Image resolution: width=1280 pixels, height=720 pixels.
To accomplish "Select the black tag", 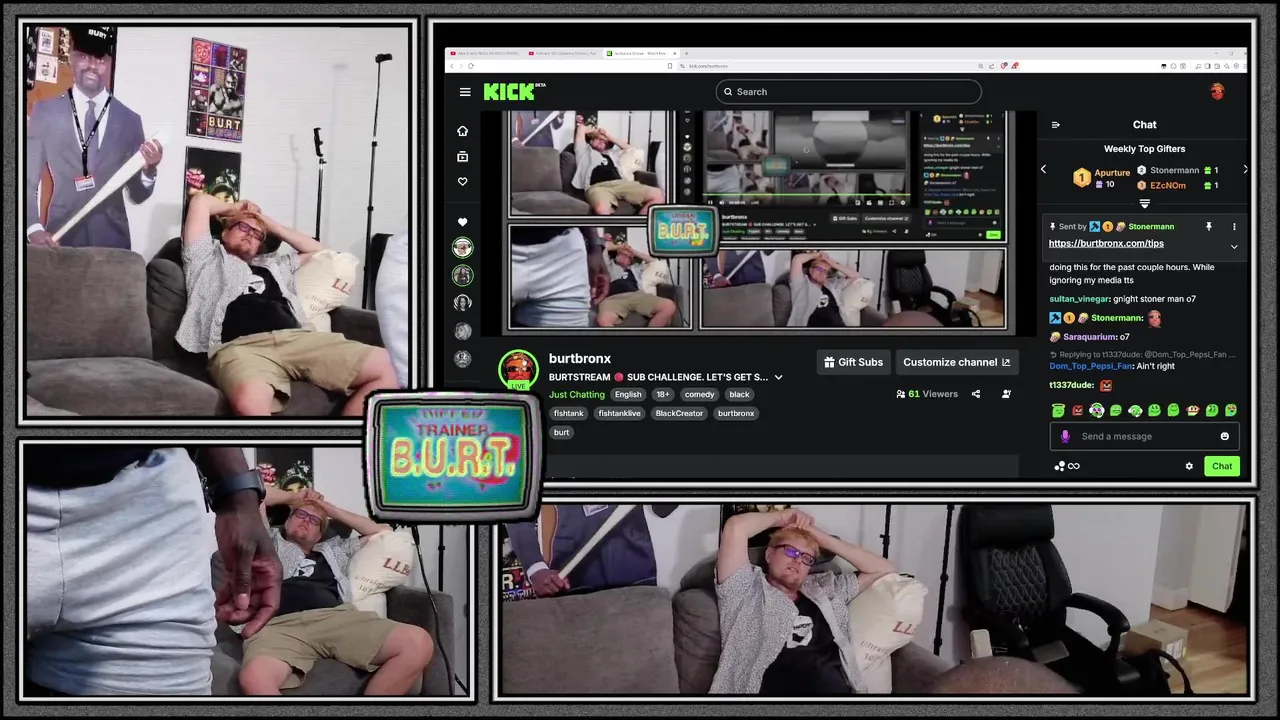I will coord(739,395).
